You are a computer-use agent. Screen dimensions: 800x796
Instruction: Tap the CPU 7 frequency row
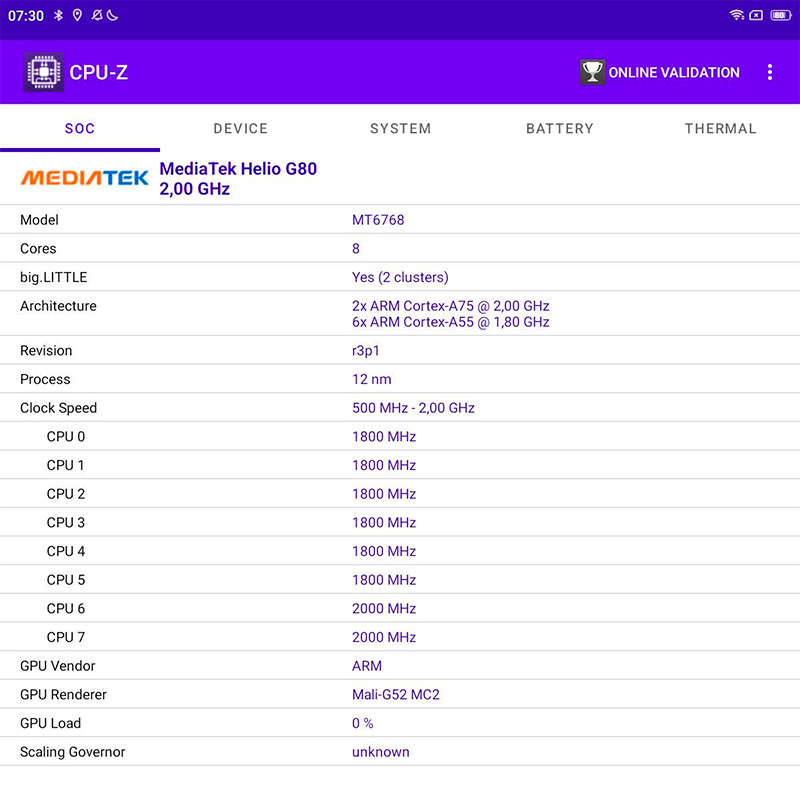coord(400,637)
